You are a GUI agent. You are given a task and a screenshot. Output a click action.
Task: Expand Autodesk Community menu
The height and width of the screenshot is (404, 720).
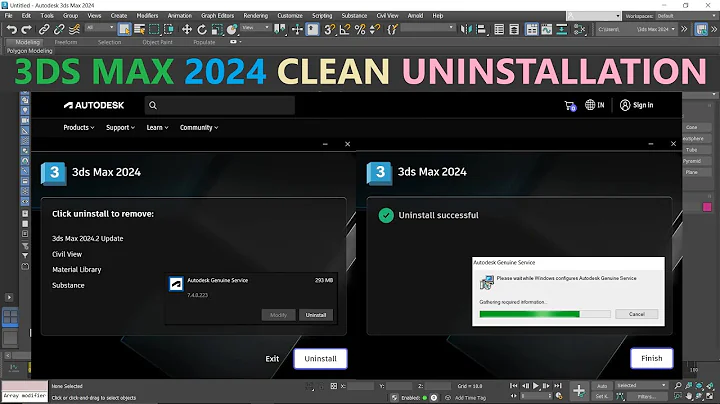[199, 128]
